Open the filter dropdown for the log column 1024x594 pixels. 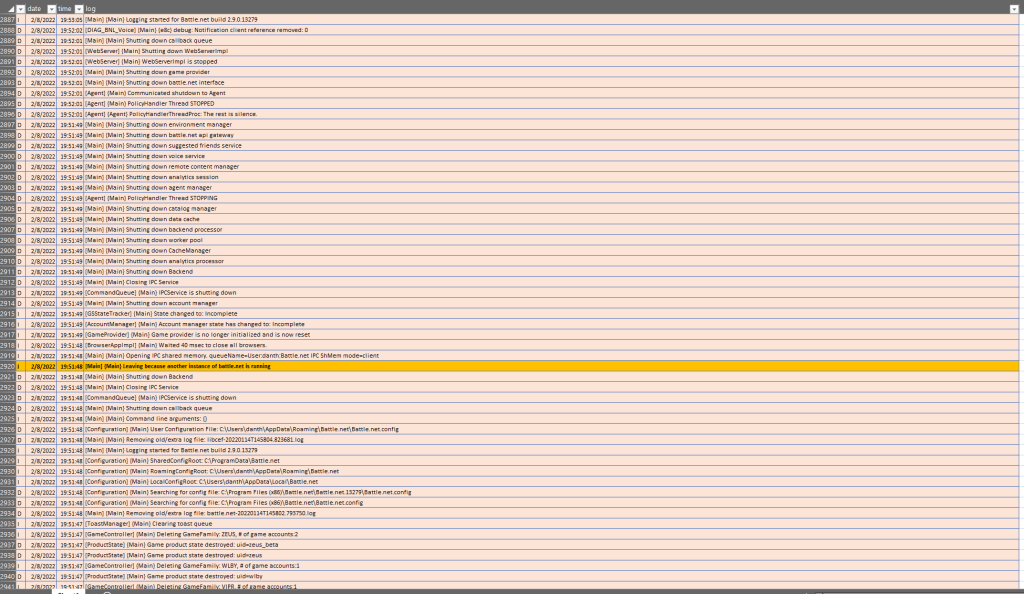[1013, 8]
